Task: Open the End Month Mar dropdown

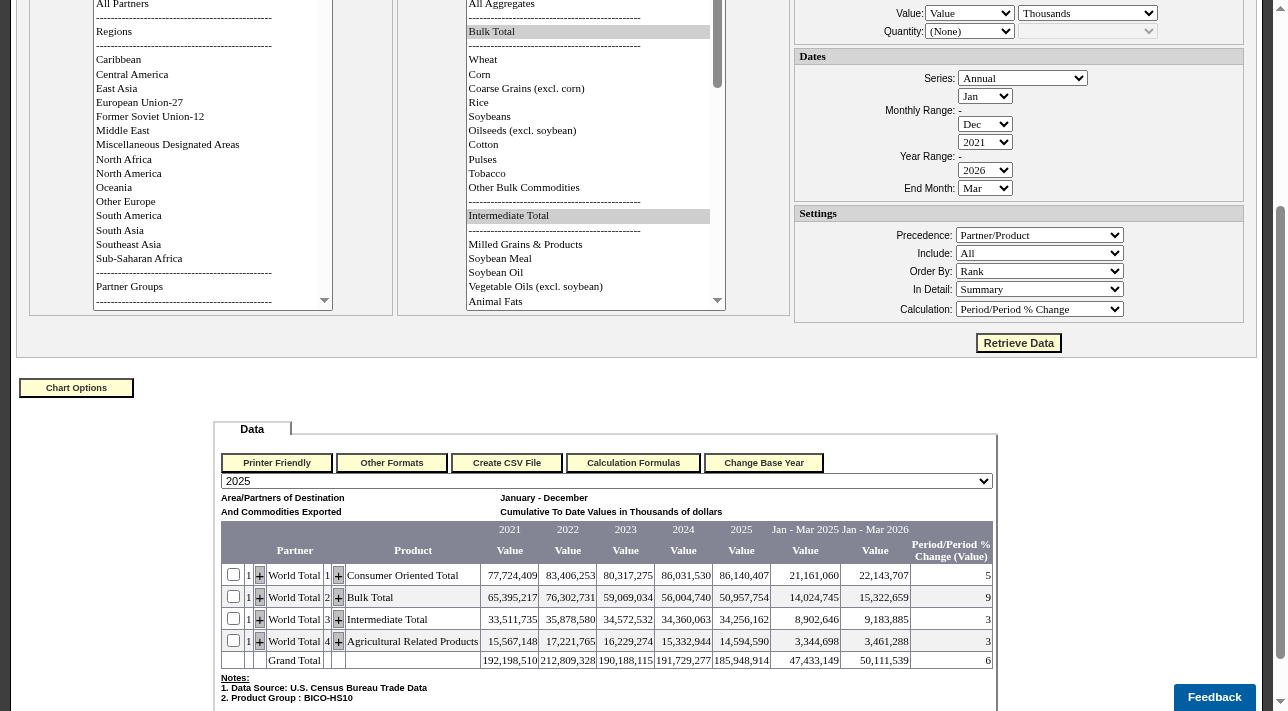Action: [985, 188]
